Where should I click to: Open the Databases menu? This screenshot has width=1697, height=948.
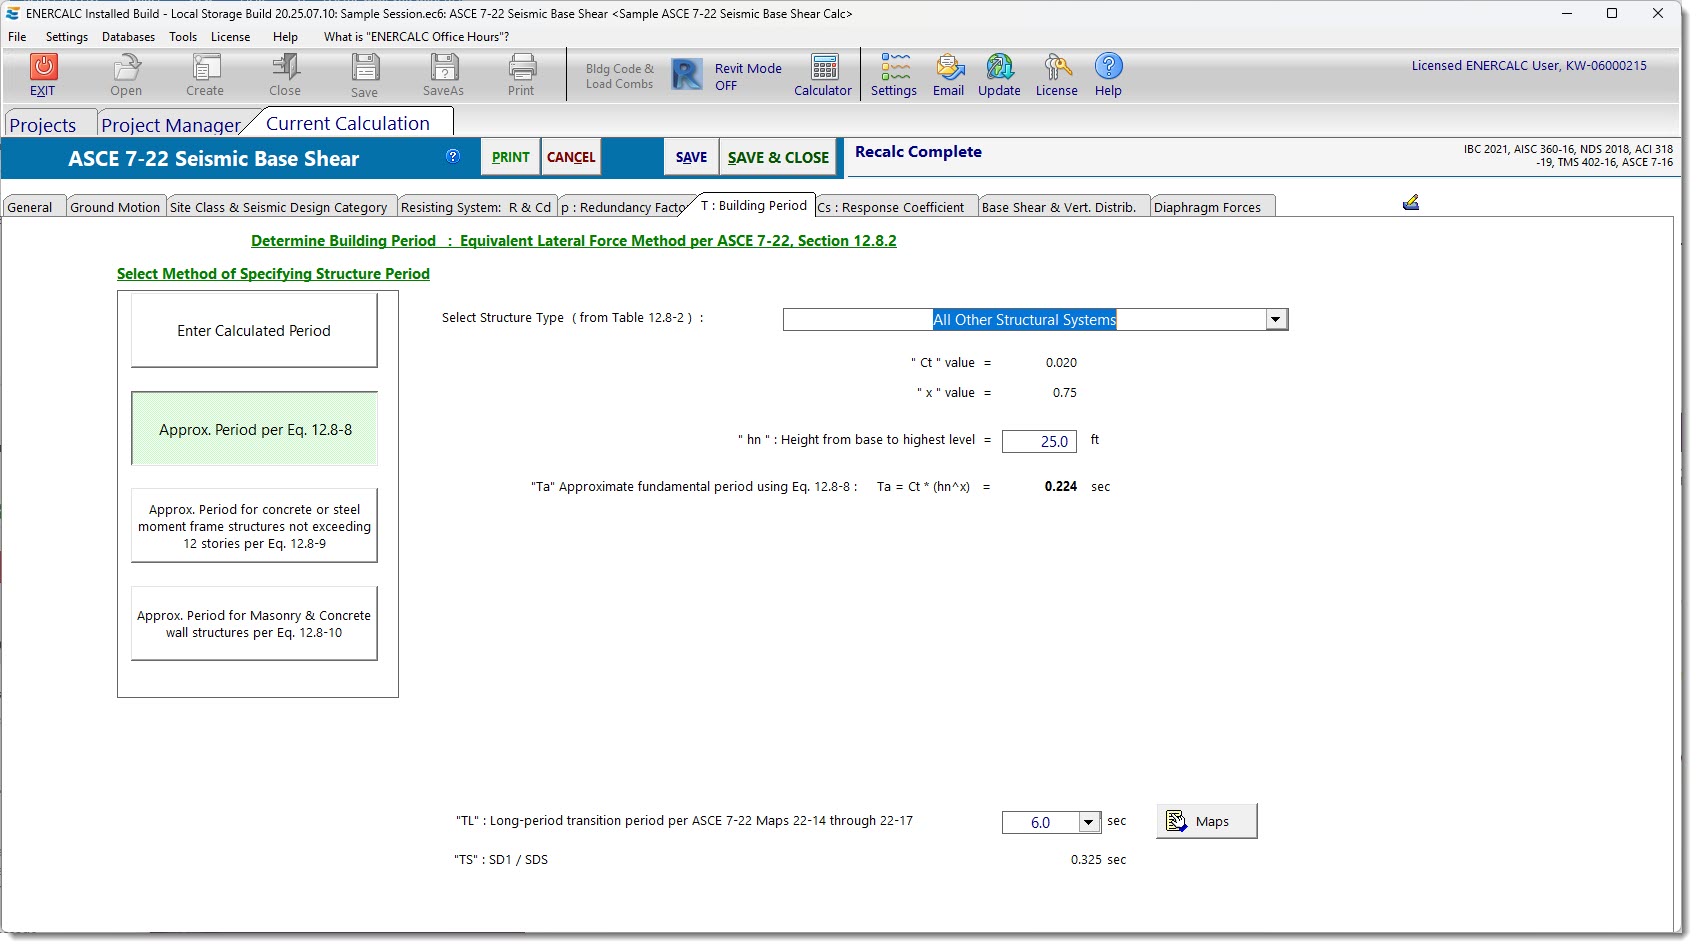[128, 37]
